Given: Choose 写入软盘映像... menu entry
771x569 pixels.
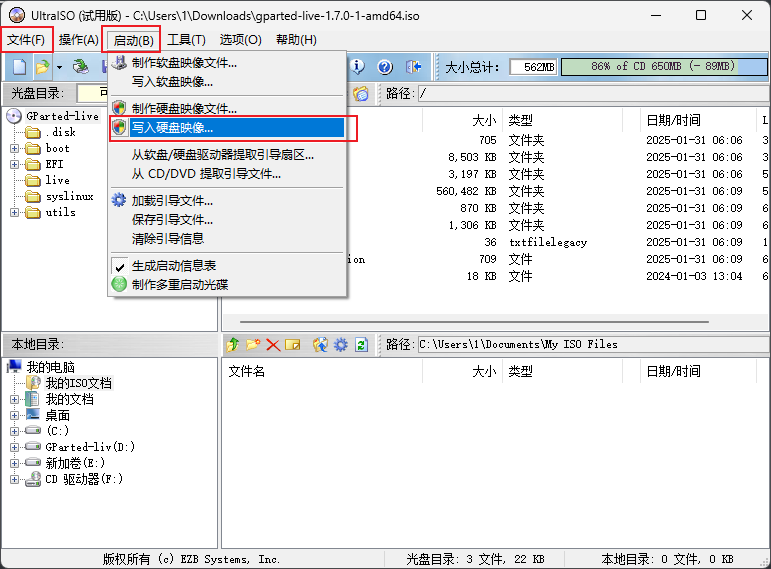Looking at the screenshot, I should click(228, 82).
